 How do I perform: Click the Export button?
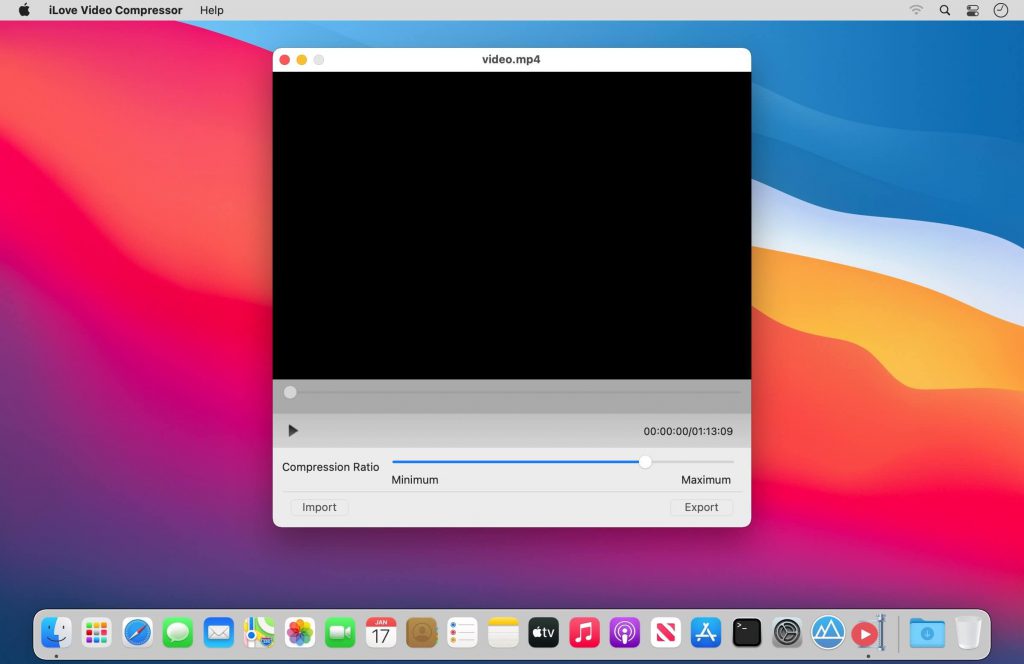point(701,507)
